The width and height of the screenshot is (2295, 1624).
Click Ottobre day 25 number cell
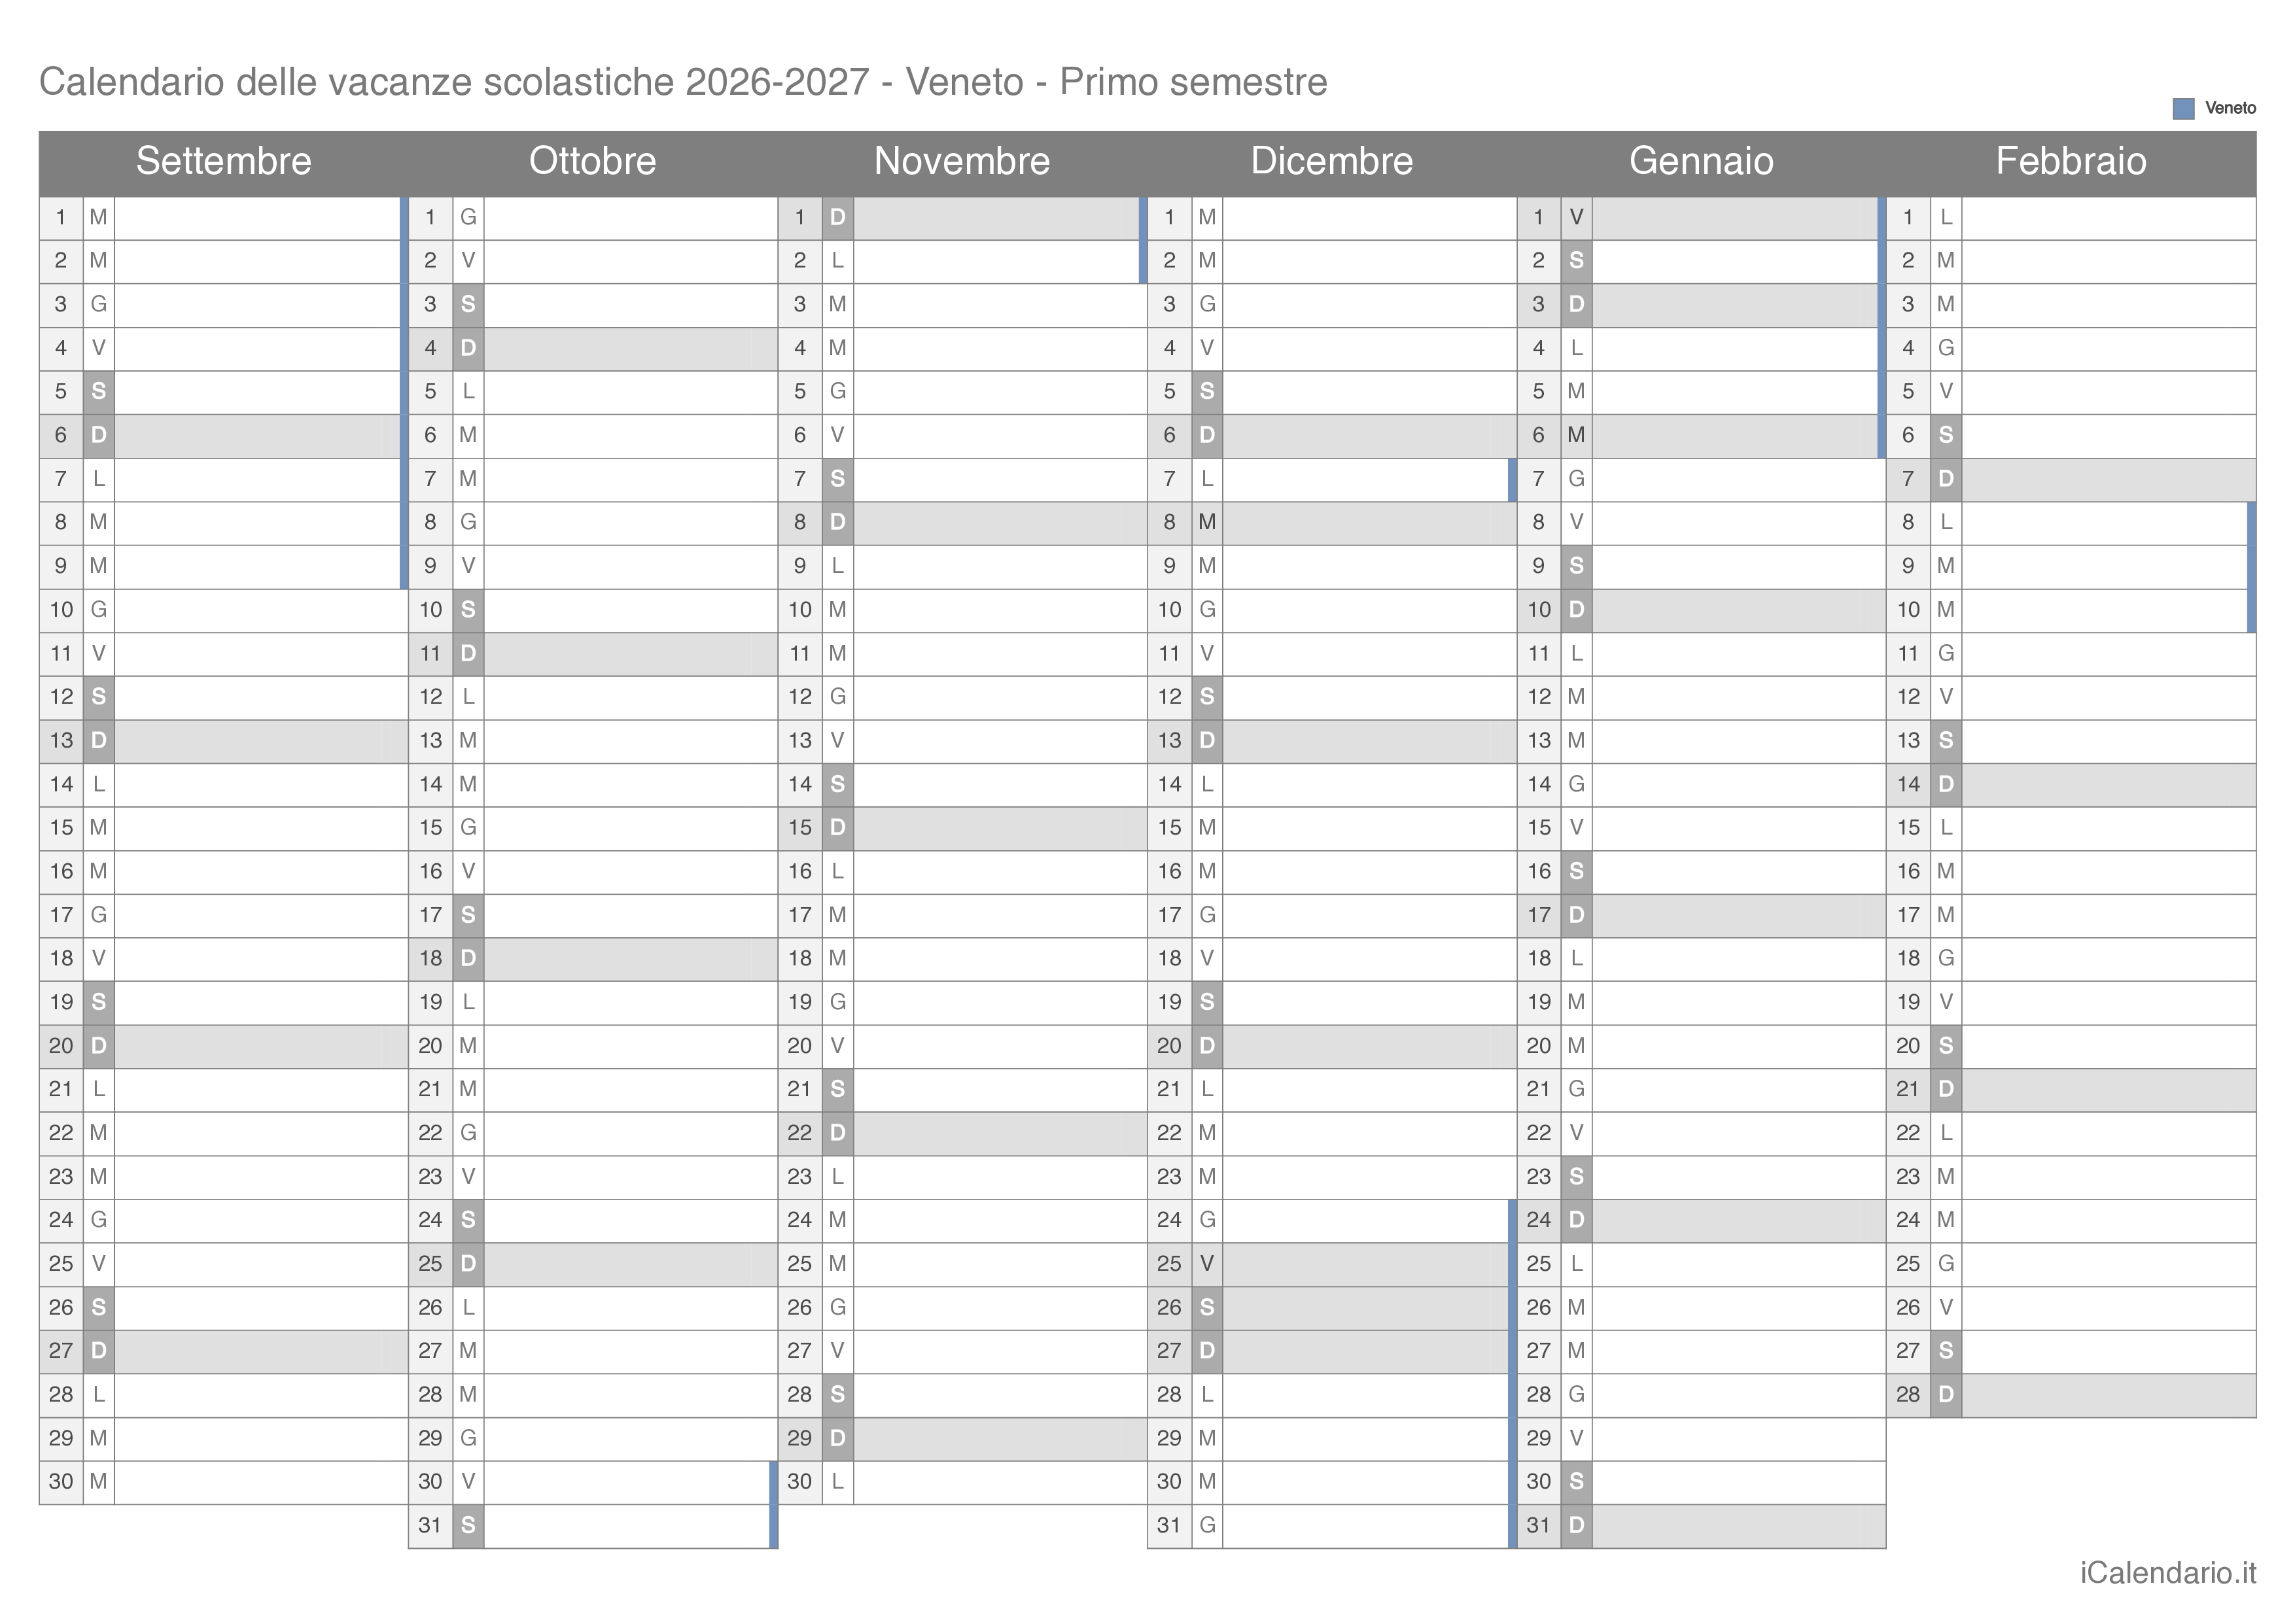coord(430,1264)
